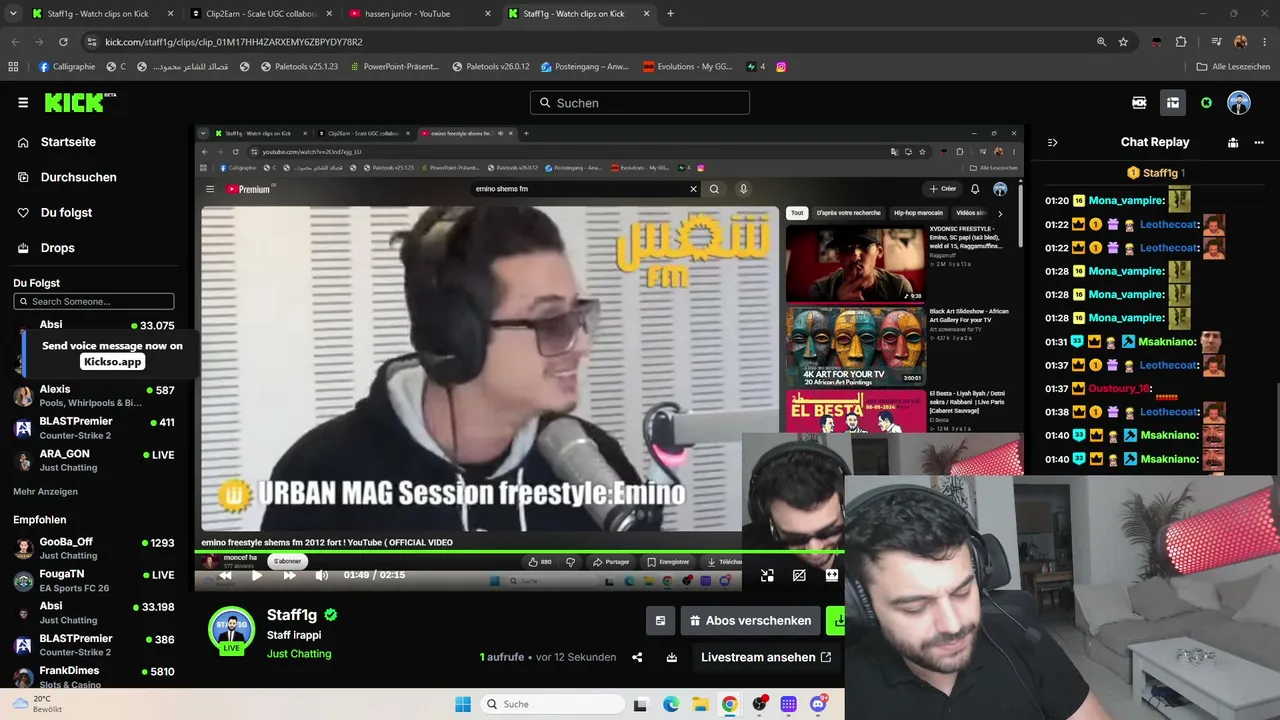Mute the clip volume

[x=321, y=575]
